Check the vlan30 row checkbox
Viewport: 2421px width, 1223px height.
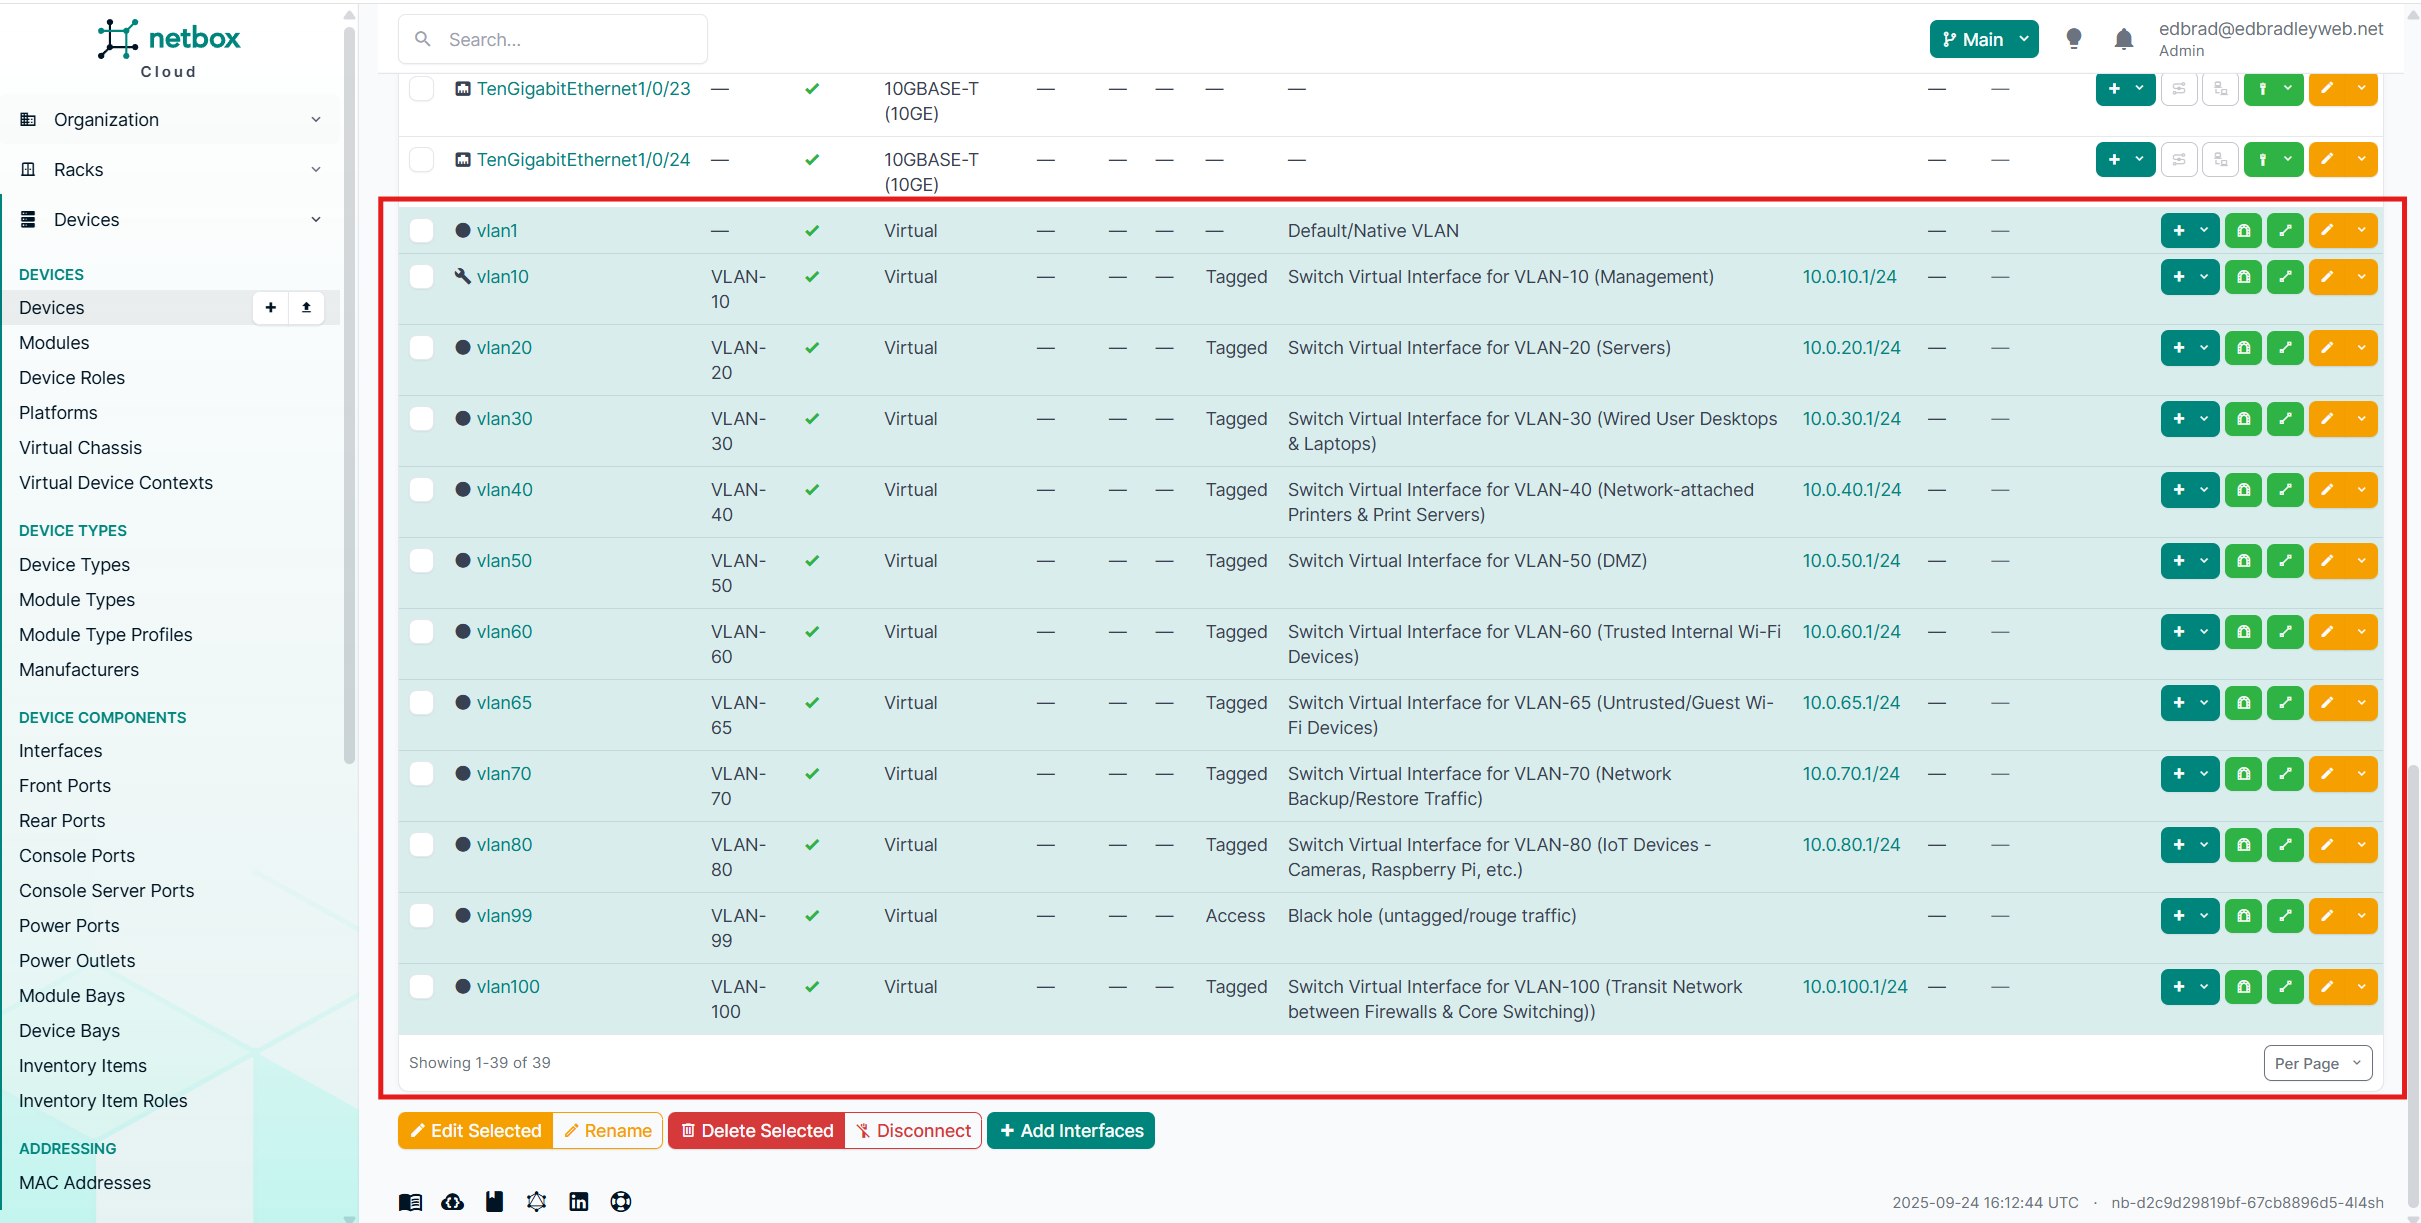pyautogui.click(x=422, y=419)
